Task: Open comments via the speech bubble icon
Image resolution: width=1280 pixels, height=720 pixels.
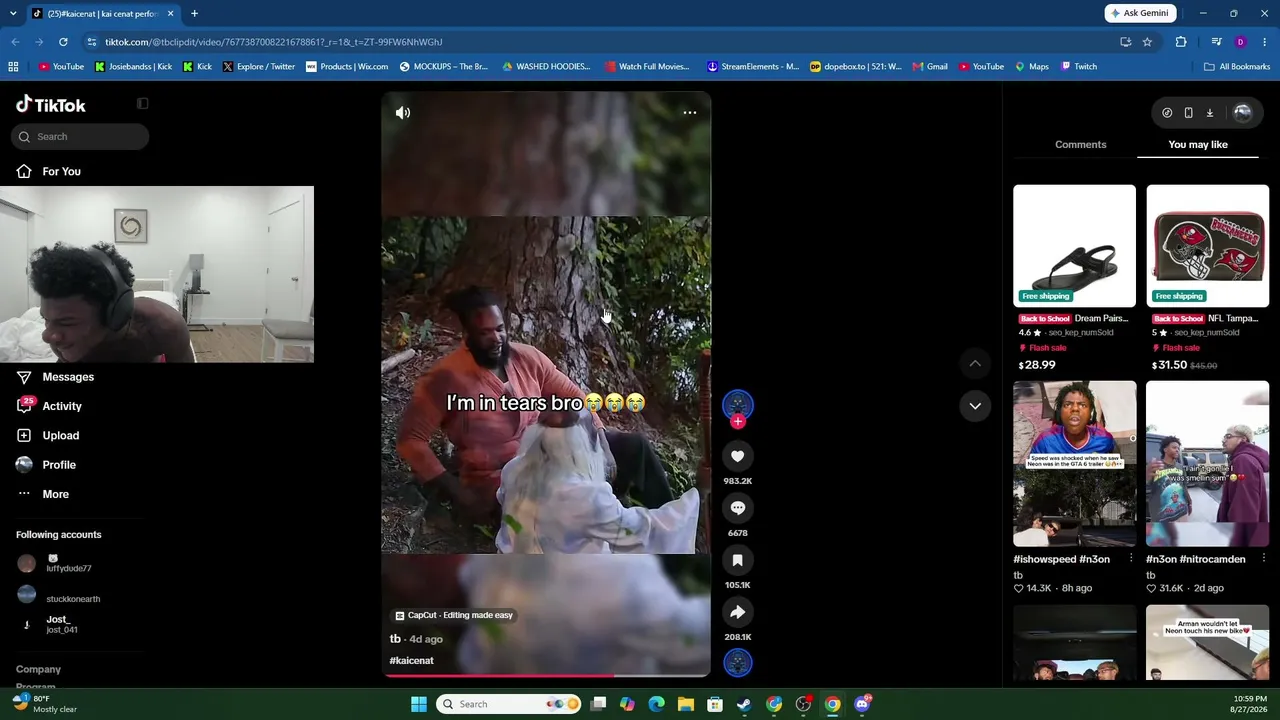Action: pos(738,508)
